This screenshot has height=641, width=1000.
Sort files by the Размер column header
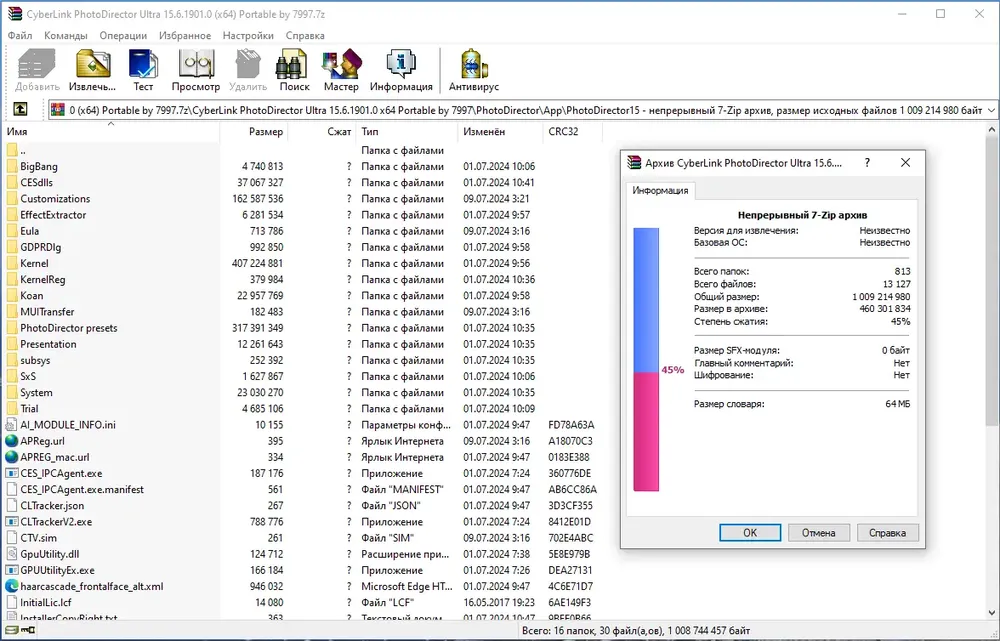[x=266, y=132]
